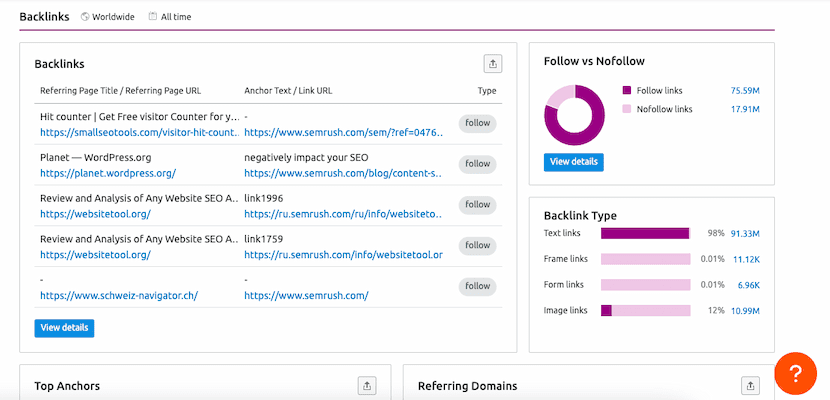Image resolution: width=830 pixels, height=400 pixels.
Task: Click the 'Hit counter | Get Free visitor' title
Action: [x=140, y=117]
